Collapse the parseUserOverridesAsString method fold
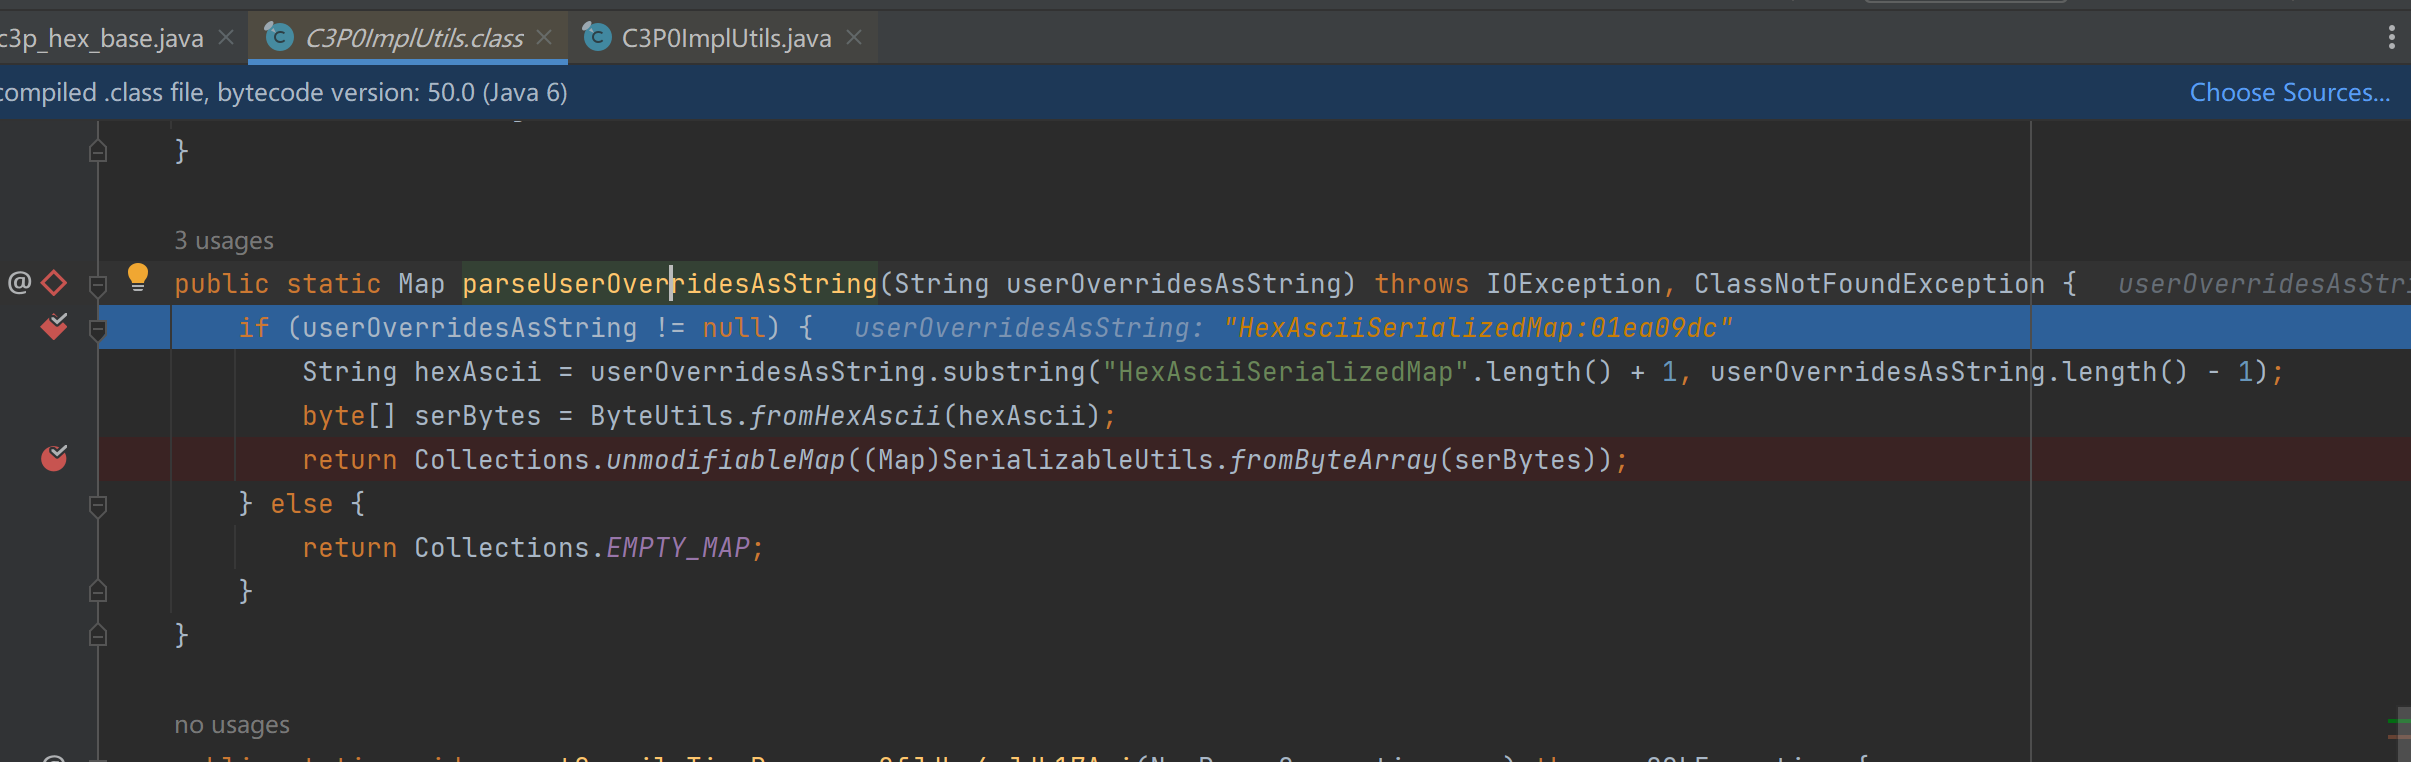The height and width of the screenshot is (762, 2411). [98, 285]
